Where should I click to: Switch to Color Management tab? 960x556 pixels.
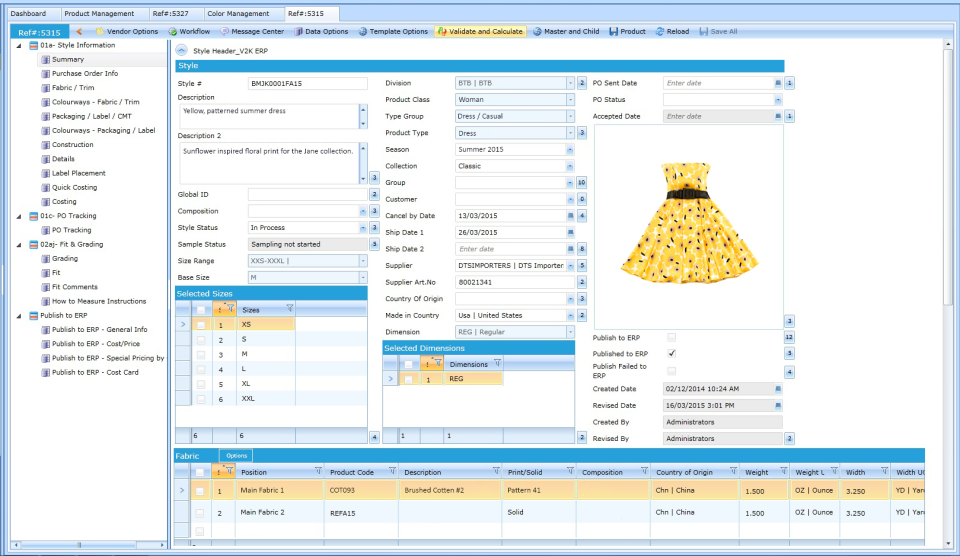238,13
